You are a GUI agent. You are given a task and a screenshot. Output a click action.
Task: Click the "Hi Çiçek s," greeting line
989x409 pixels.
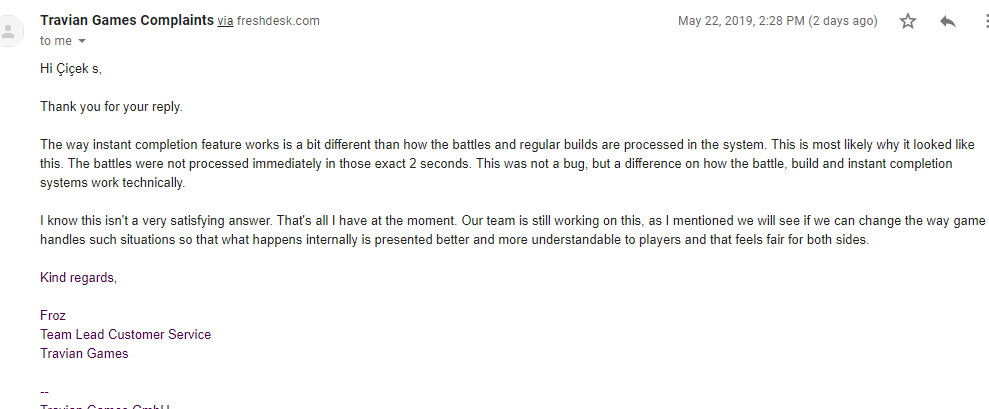(x=71, y=70)
